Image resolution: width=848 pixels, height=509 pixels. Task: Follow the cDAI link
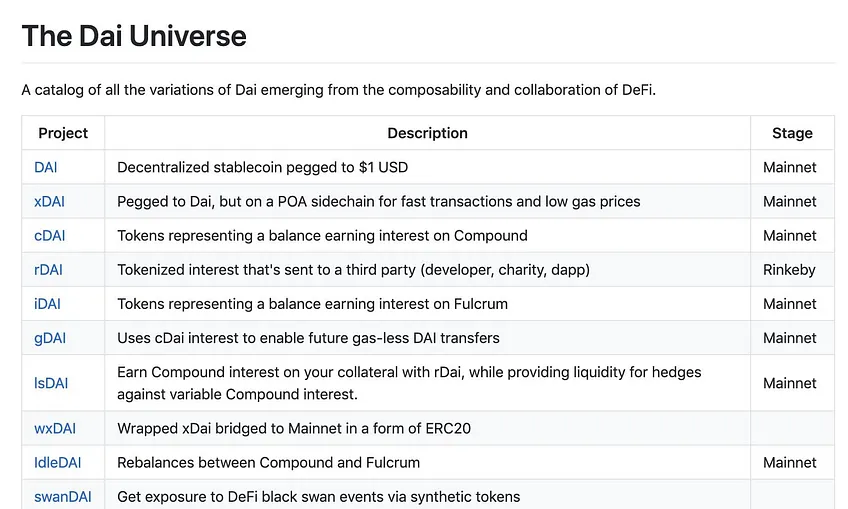[x=49, y=235]
